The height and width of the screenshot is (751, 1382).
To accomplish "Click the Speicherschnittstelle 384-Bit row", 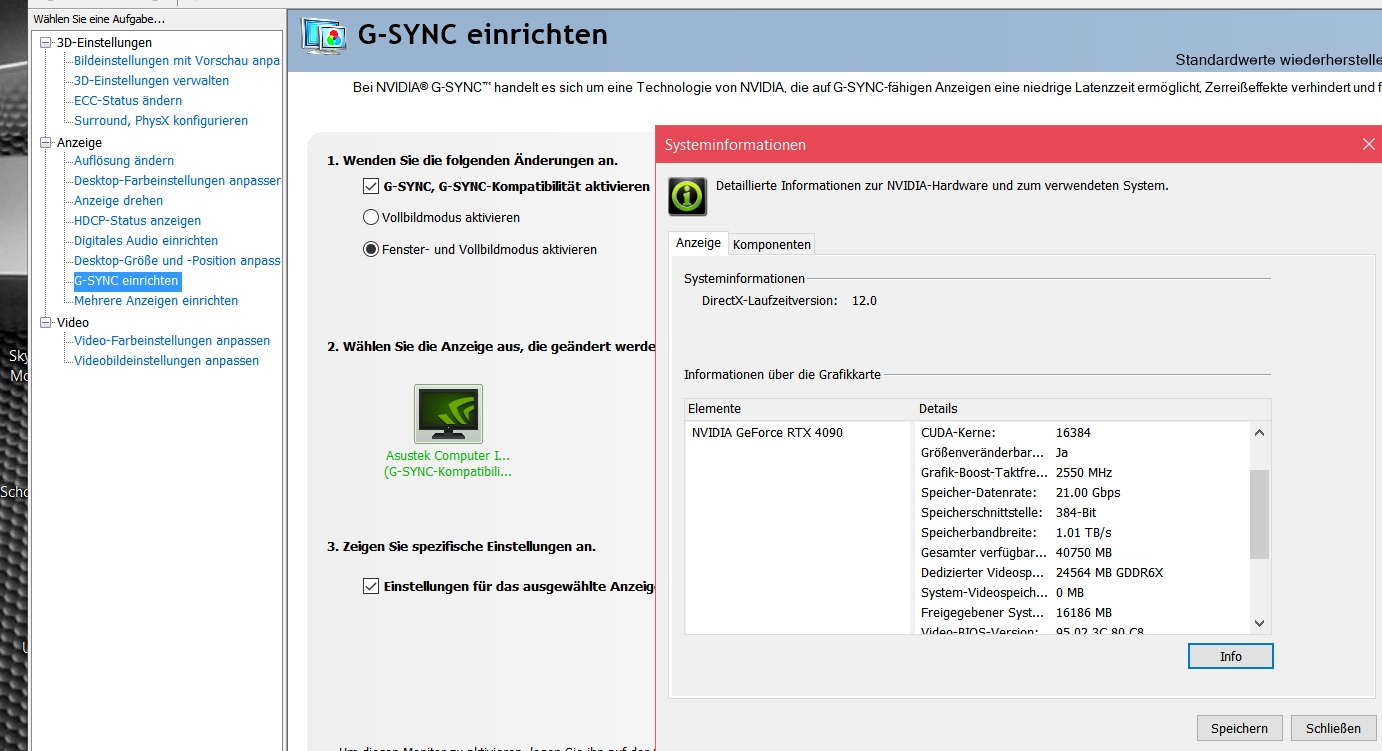I will coord(1083,513).
